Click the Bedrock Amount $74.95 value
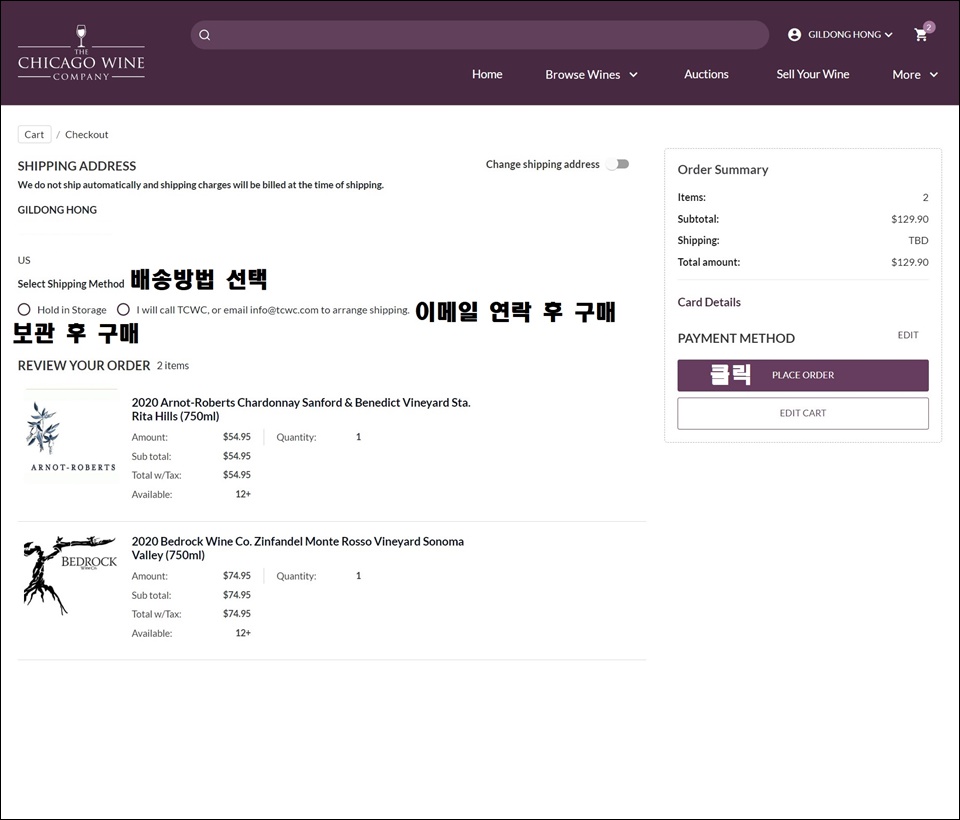The image size is (960, 820). [x=237, y=576]
